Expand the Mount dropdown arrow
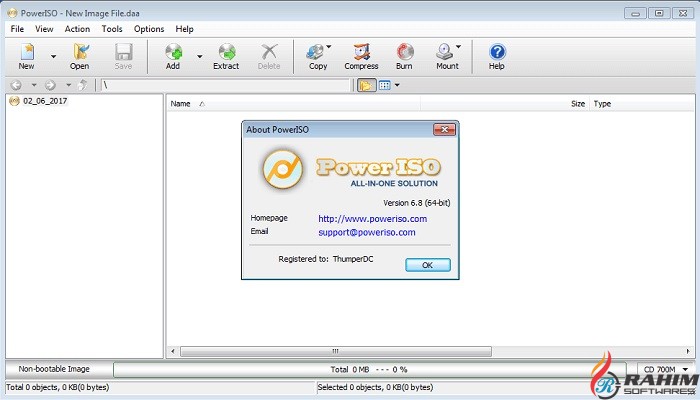This screenshot has height=400, width=700. 458,46
